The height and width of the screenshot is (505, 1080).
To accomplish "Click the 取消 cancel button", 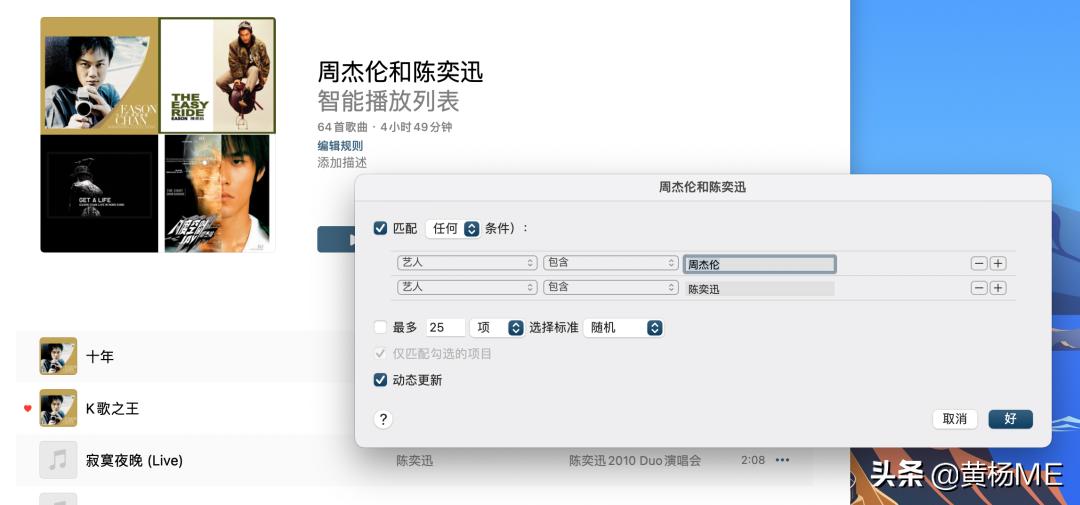I will coord(955,419).
